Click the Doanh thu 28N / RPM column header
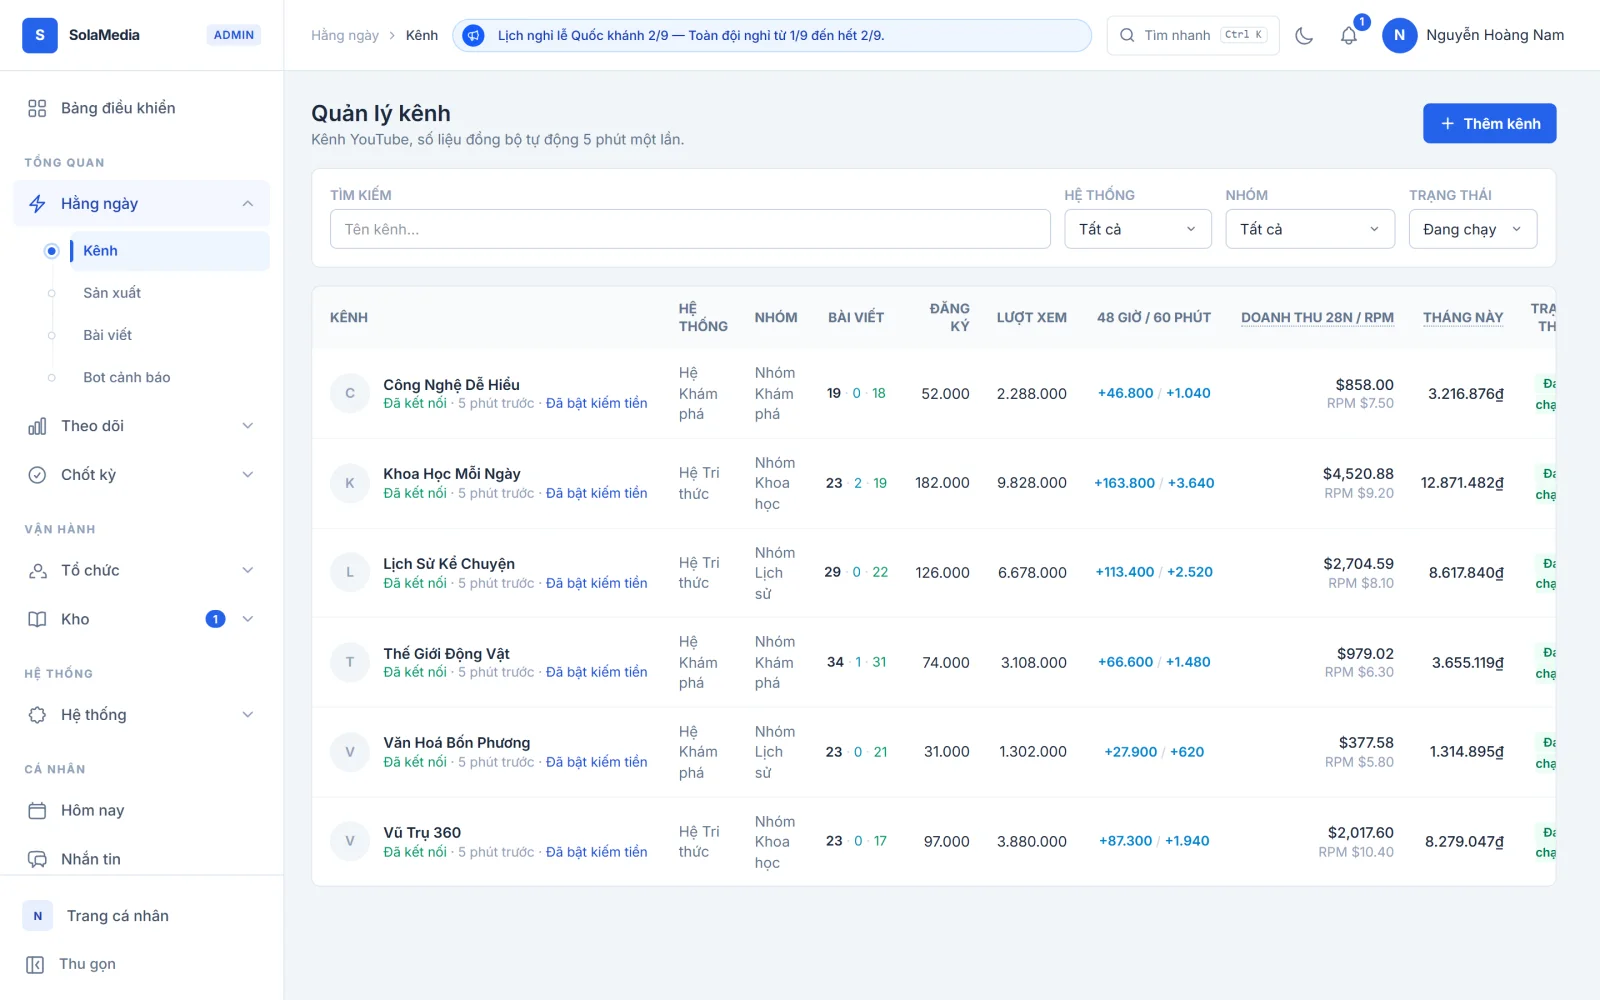 (x=1317, y=318)
